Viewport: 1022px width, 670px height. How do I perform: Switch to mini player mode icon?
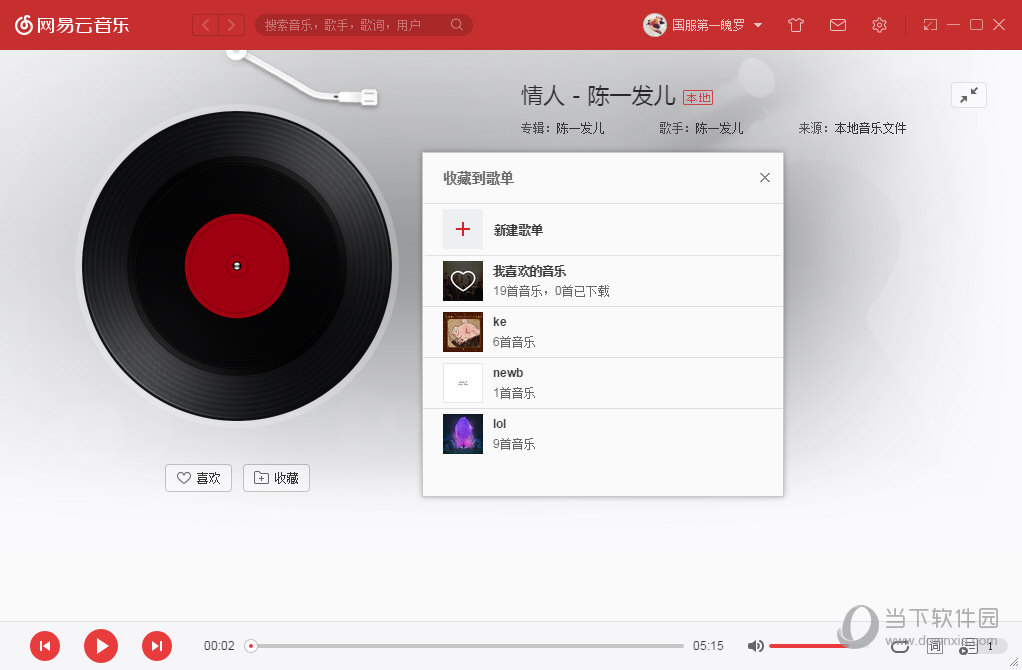point(930,25)
